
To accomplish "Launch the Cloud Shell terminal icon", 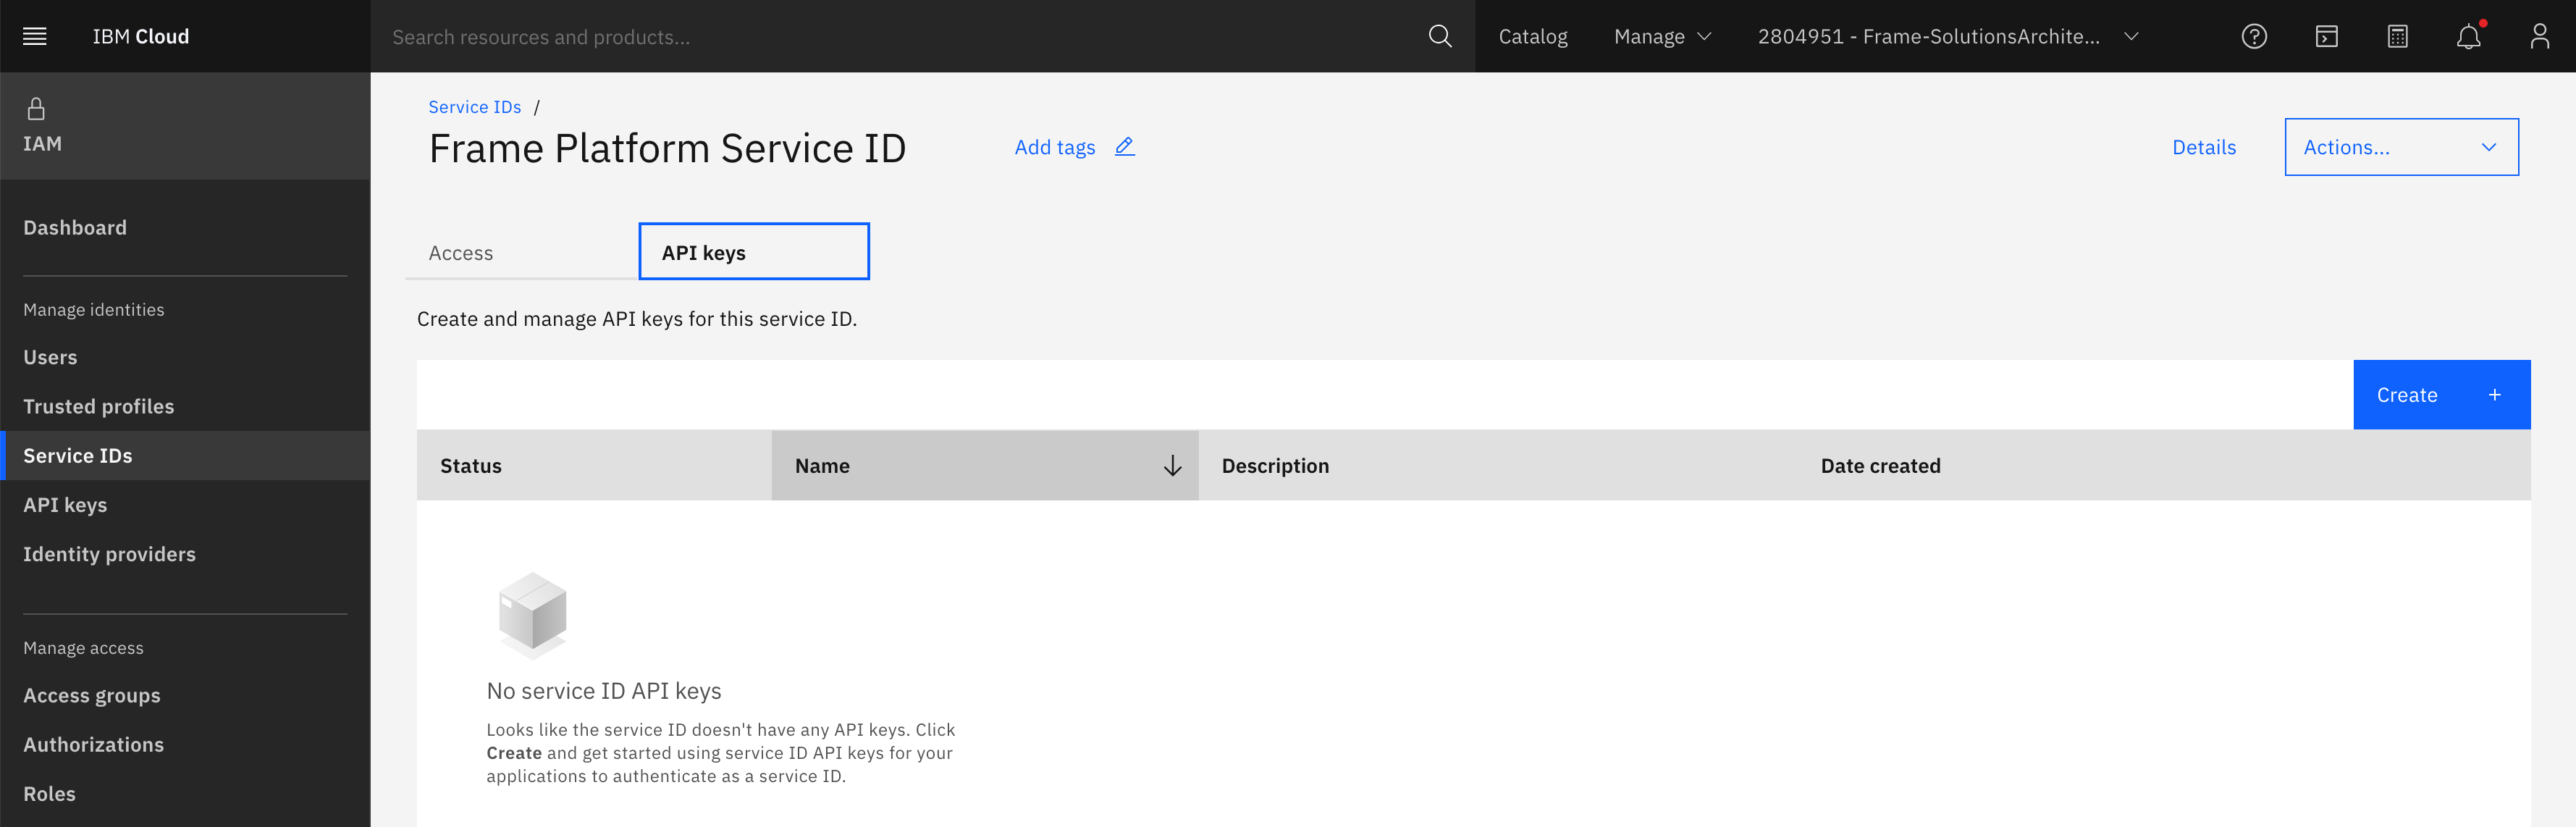I will click(x=2326, y=36).
